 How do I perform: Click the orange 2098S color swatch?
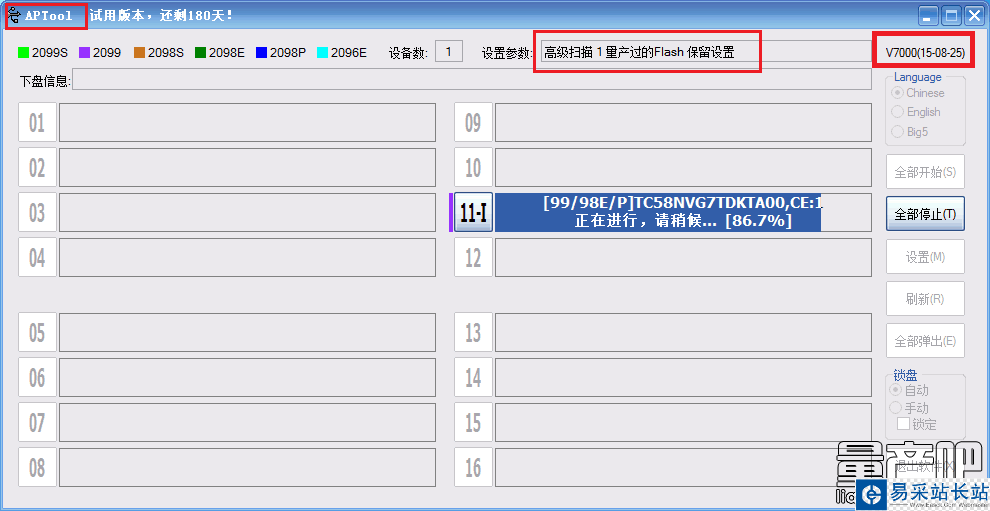(x=140, y=53)
